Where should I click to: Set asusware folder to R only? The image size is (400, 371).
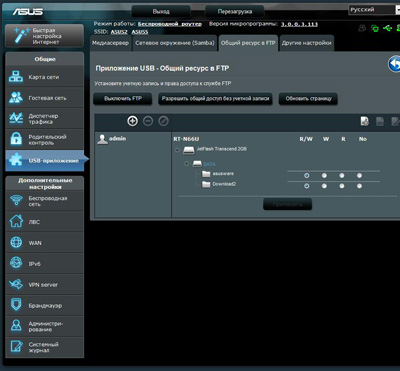coord(342,176)
